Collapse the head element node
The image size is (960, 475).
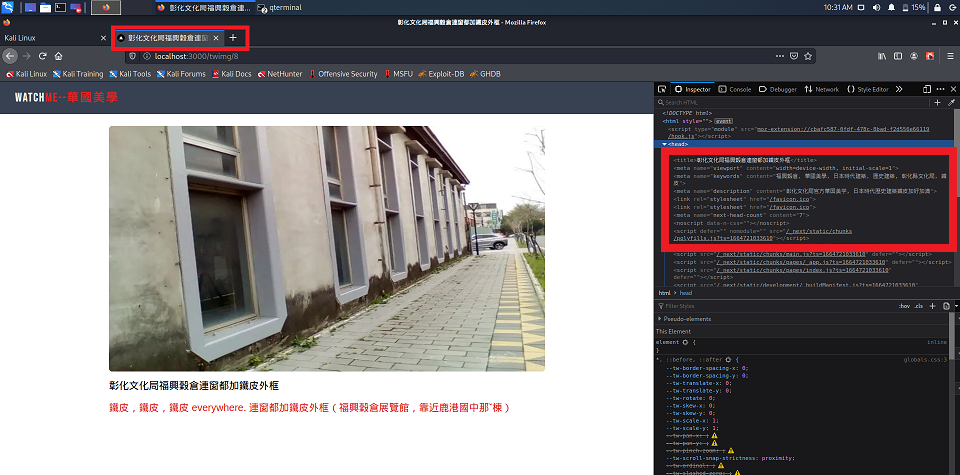tap(664, 144)
